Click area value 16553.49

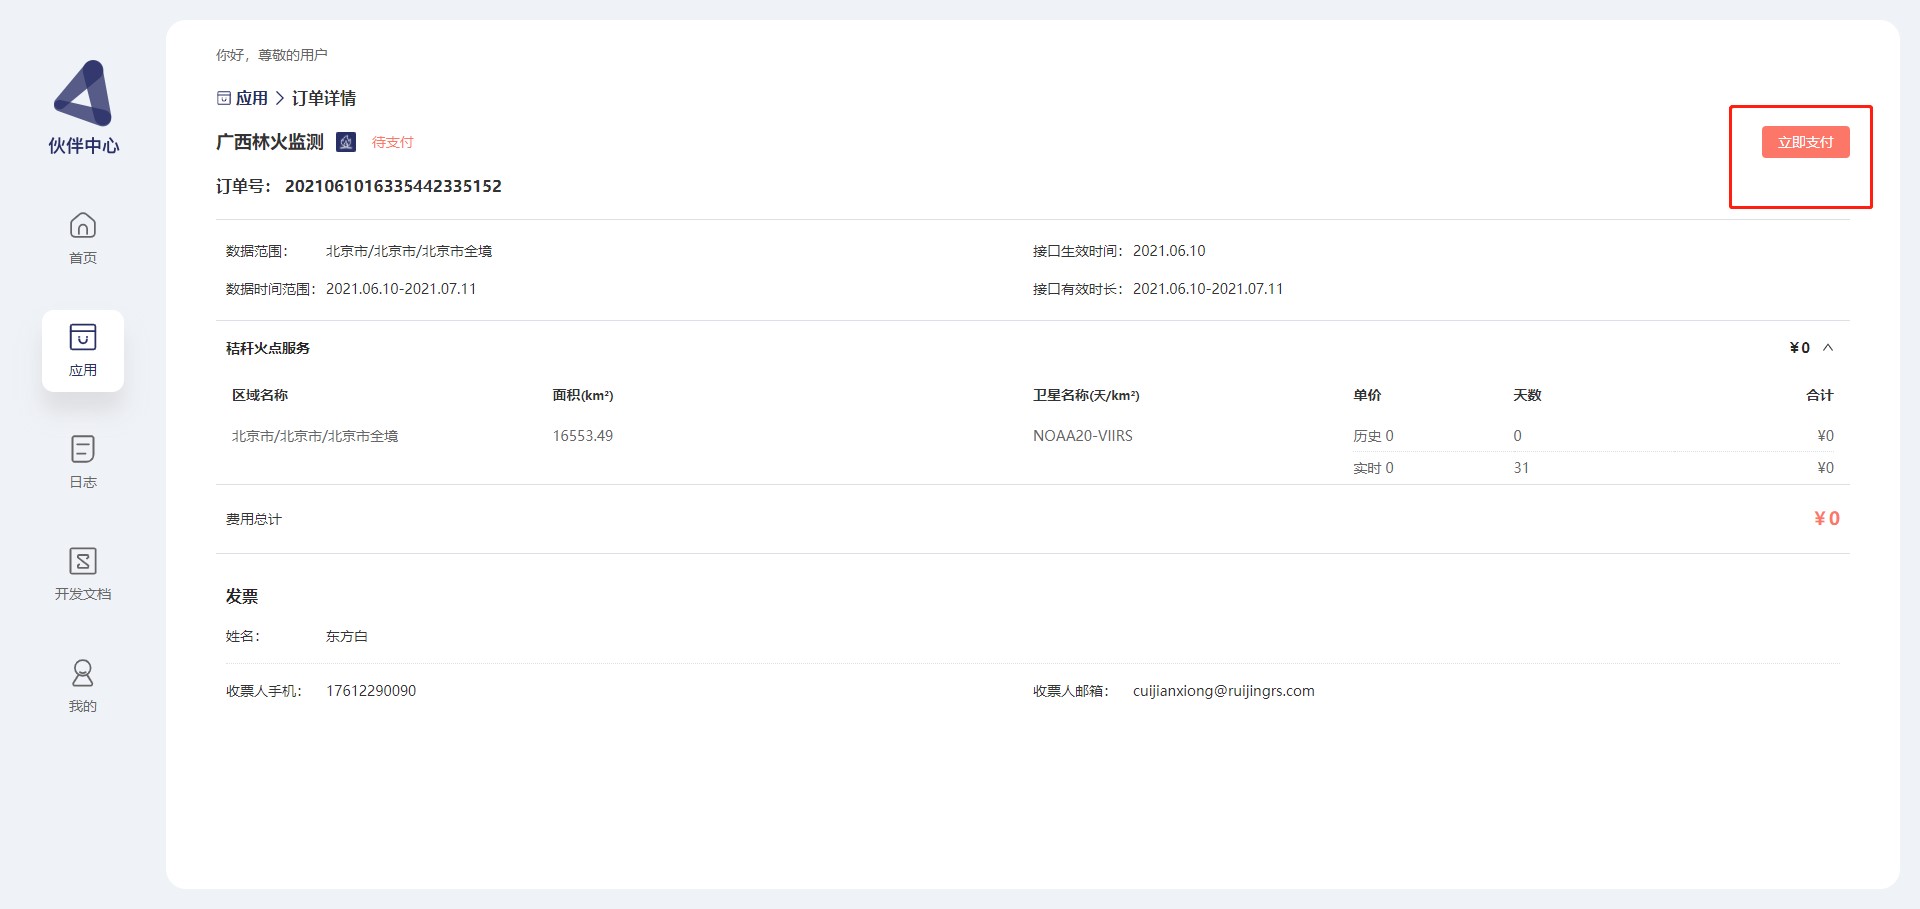pos(583,436)
